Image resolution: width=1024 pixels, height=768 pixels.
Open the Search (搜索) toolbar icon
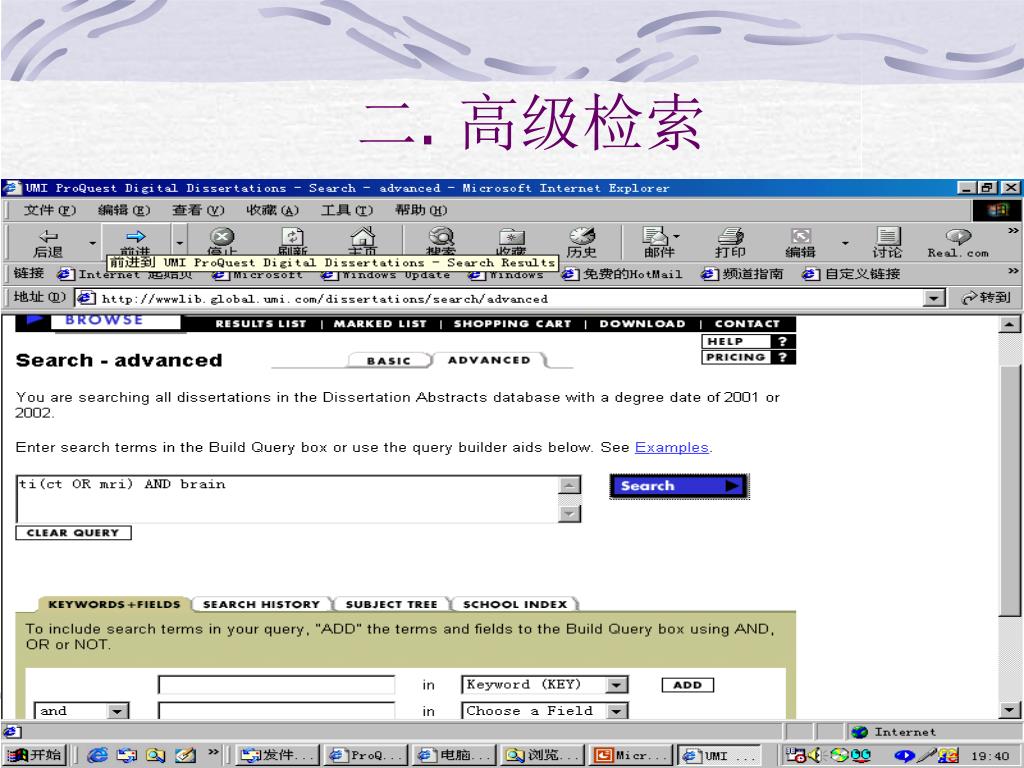441,236
